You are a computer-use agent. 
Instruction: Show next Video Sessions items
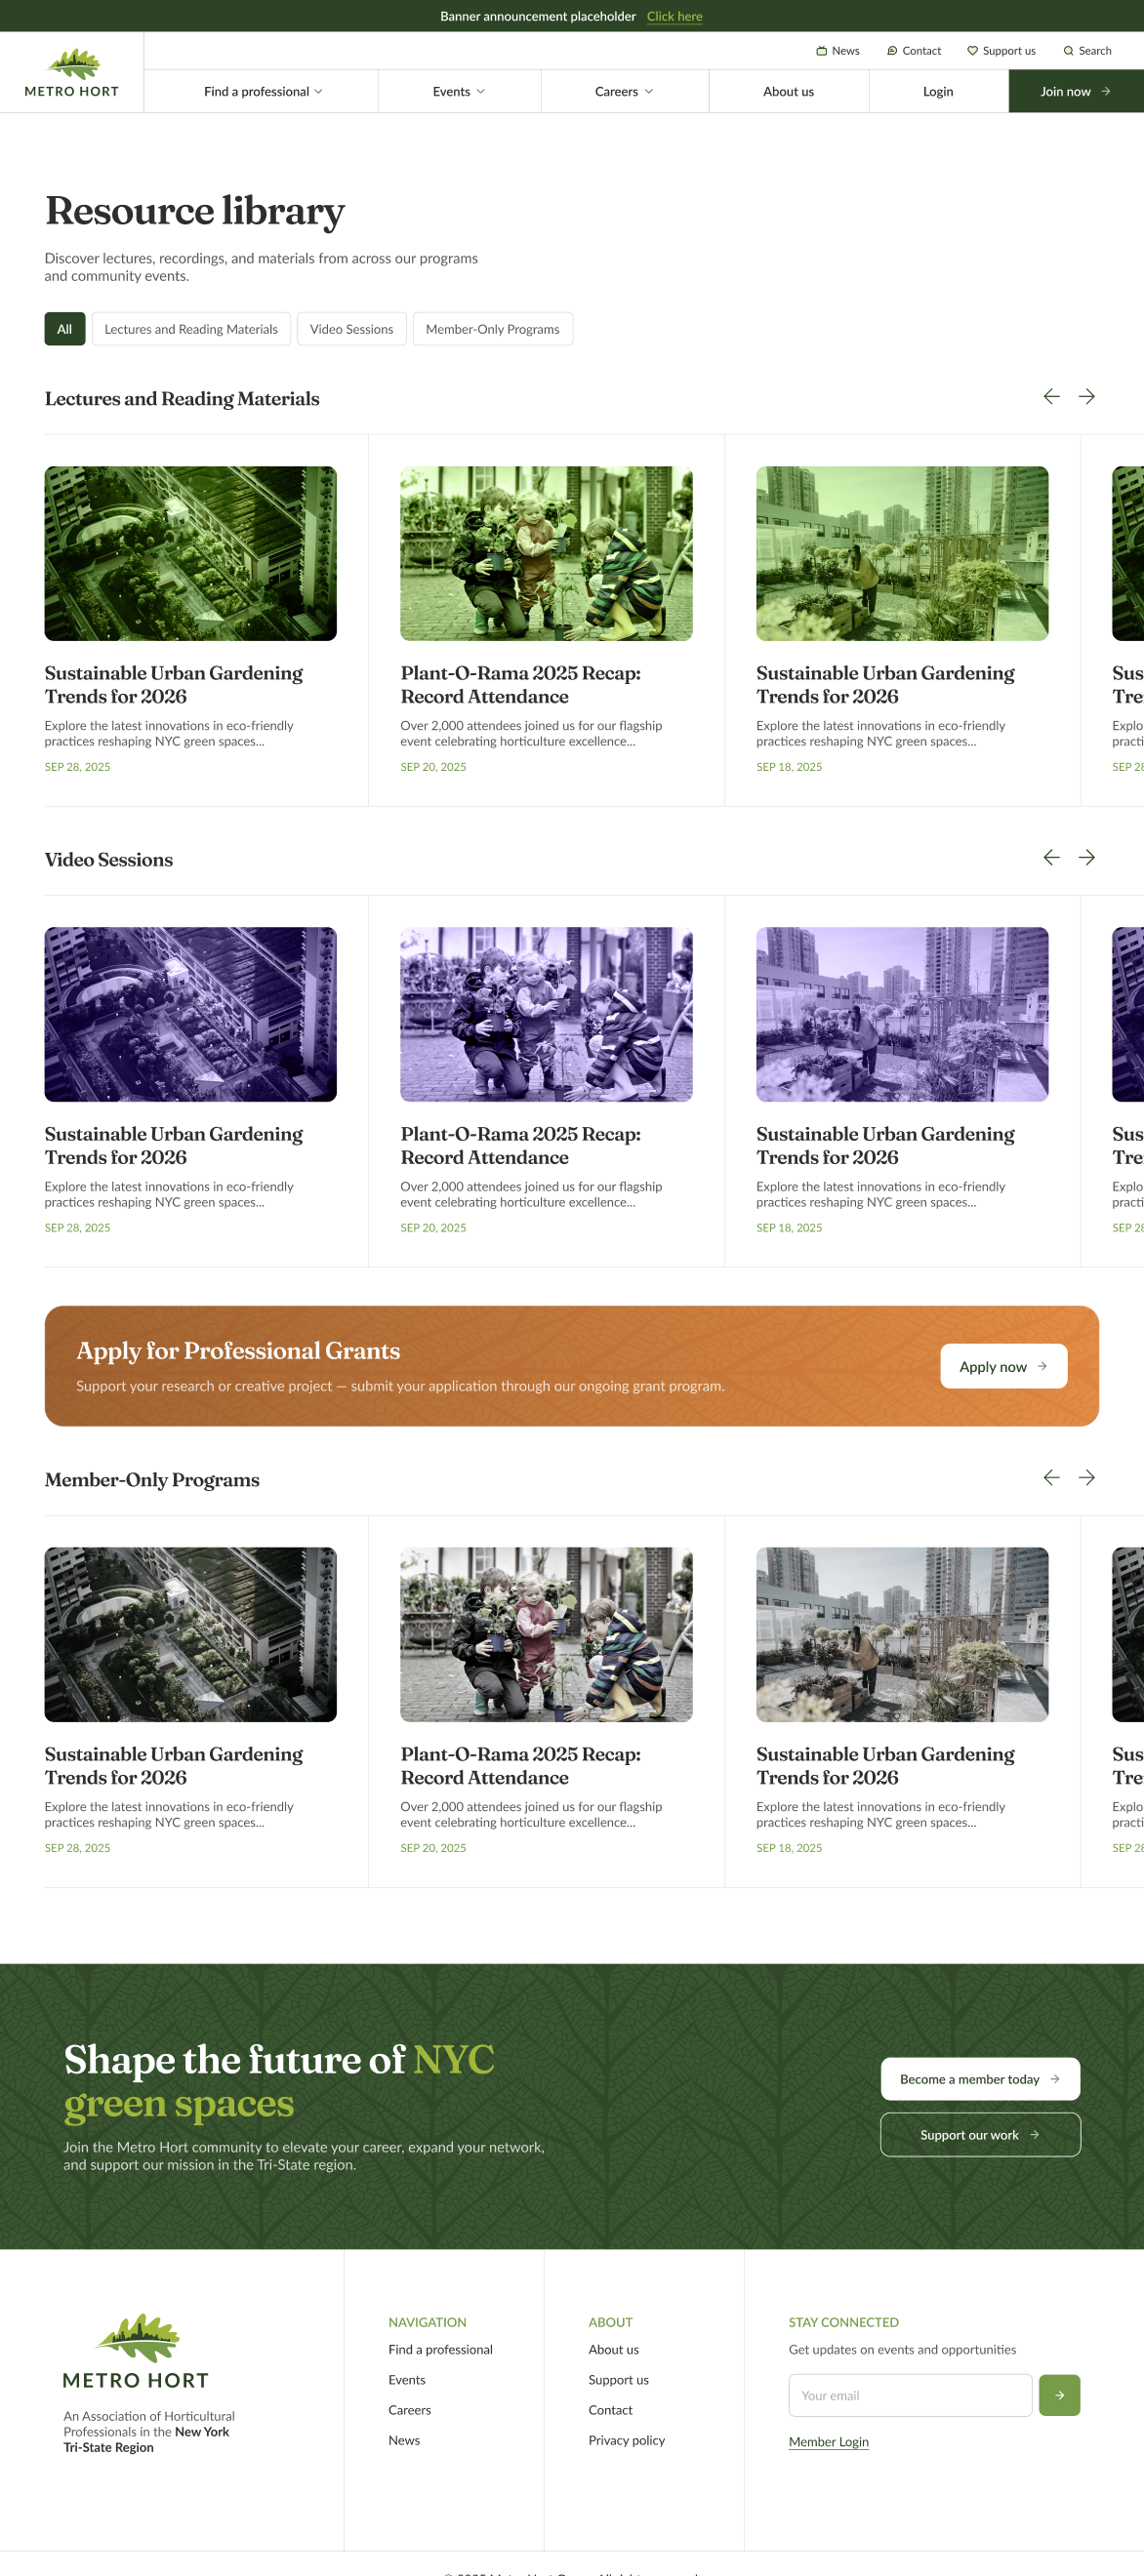(x=1087, y=858)
